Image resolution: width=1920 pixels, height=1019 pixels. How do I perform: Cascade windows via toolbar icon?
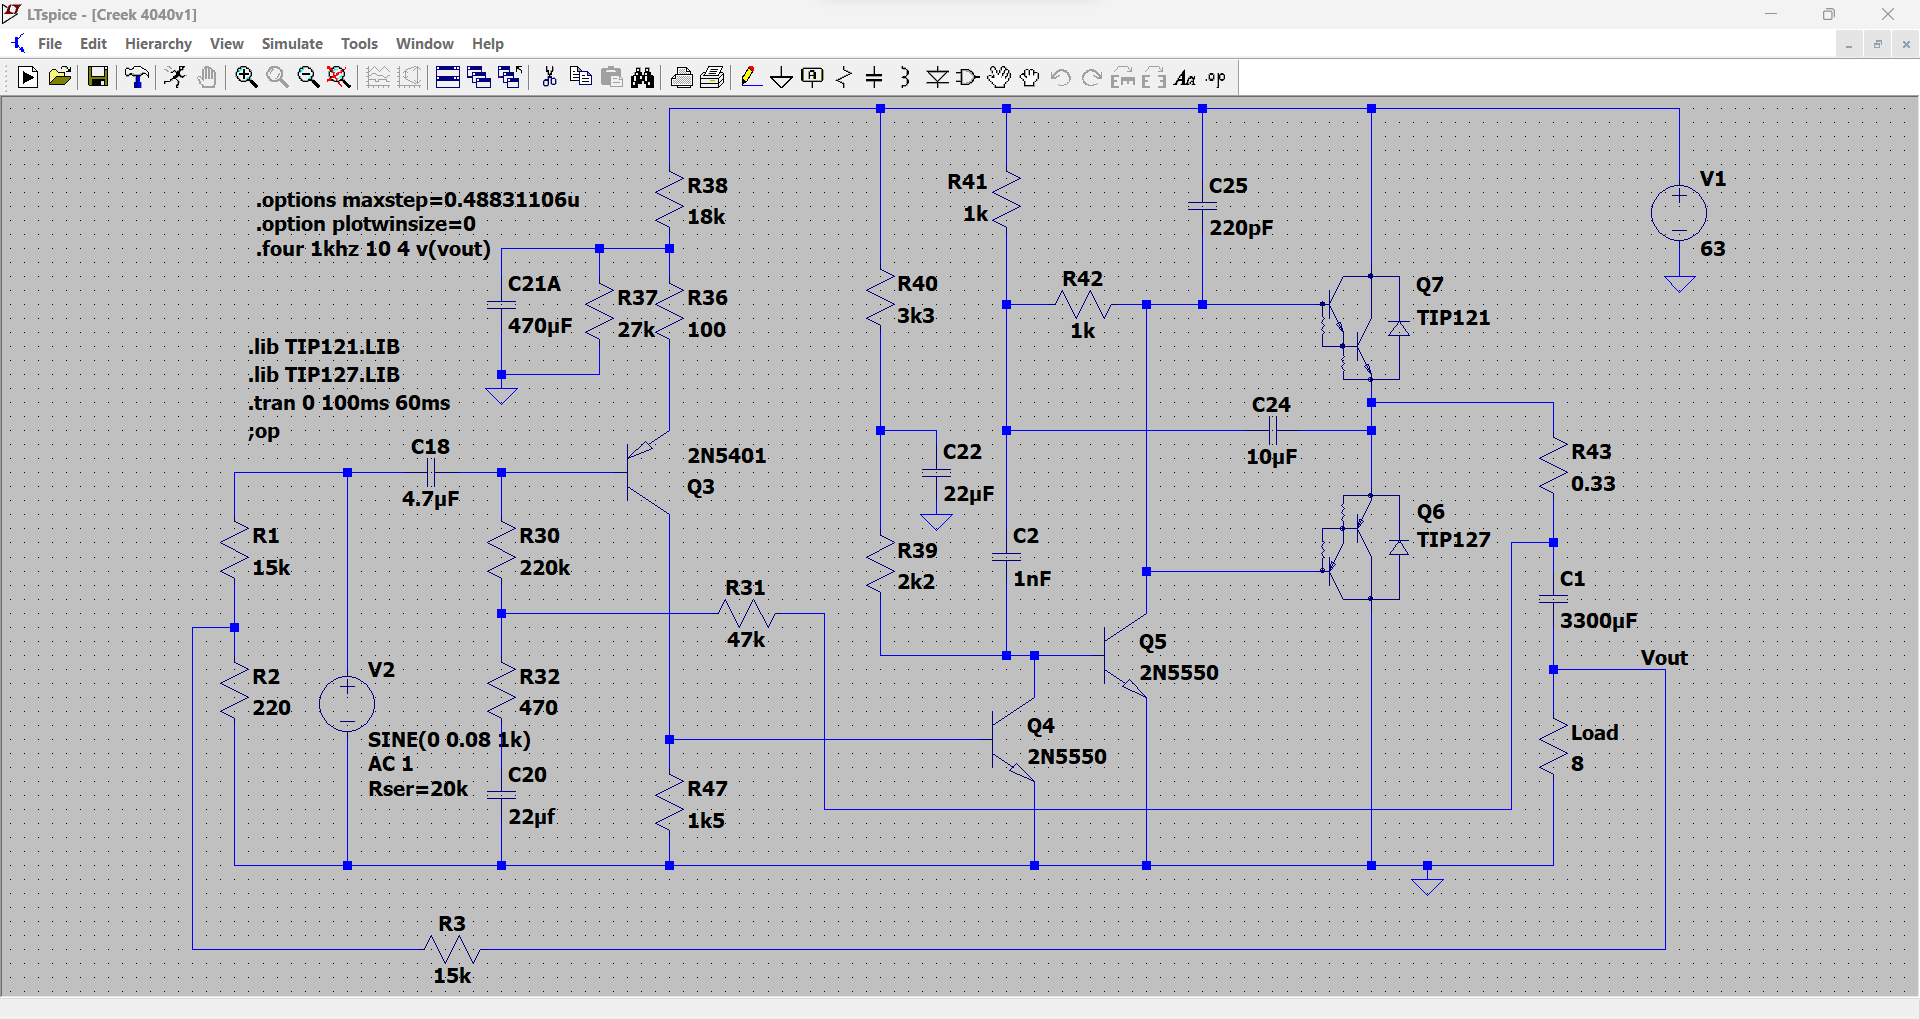[479, 78]
